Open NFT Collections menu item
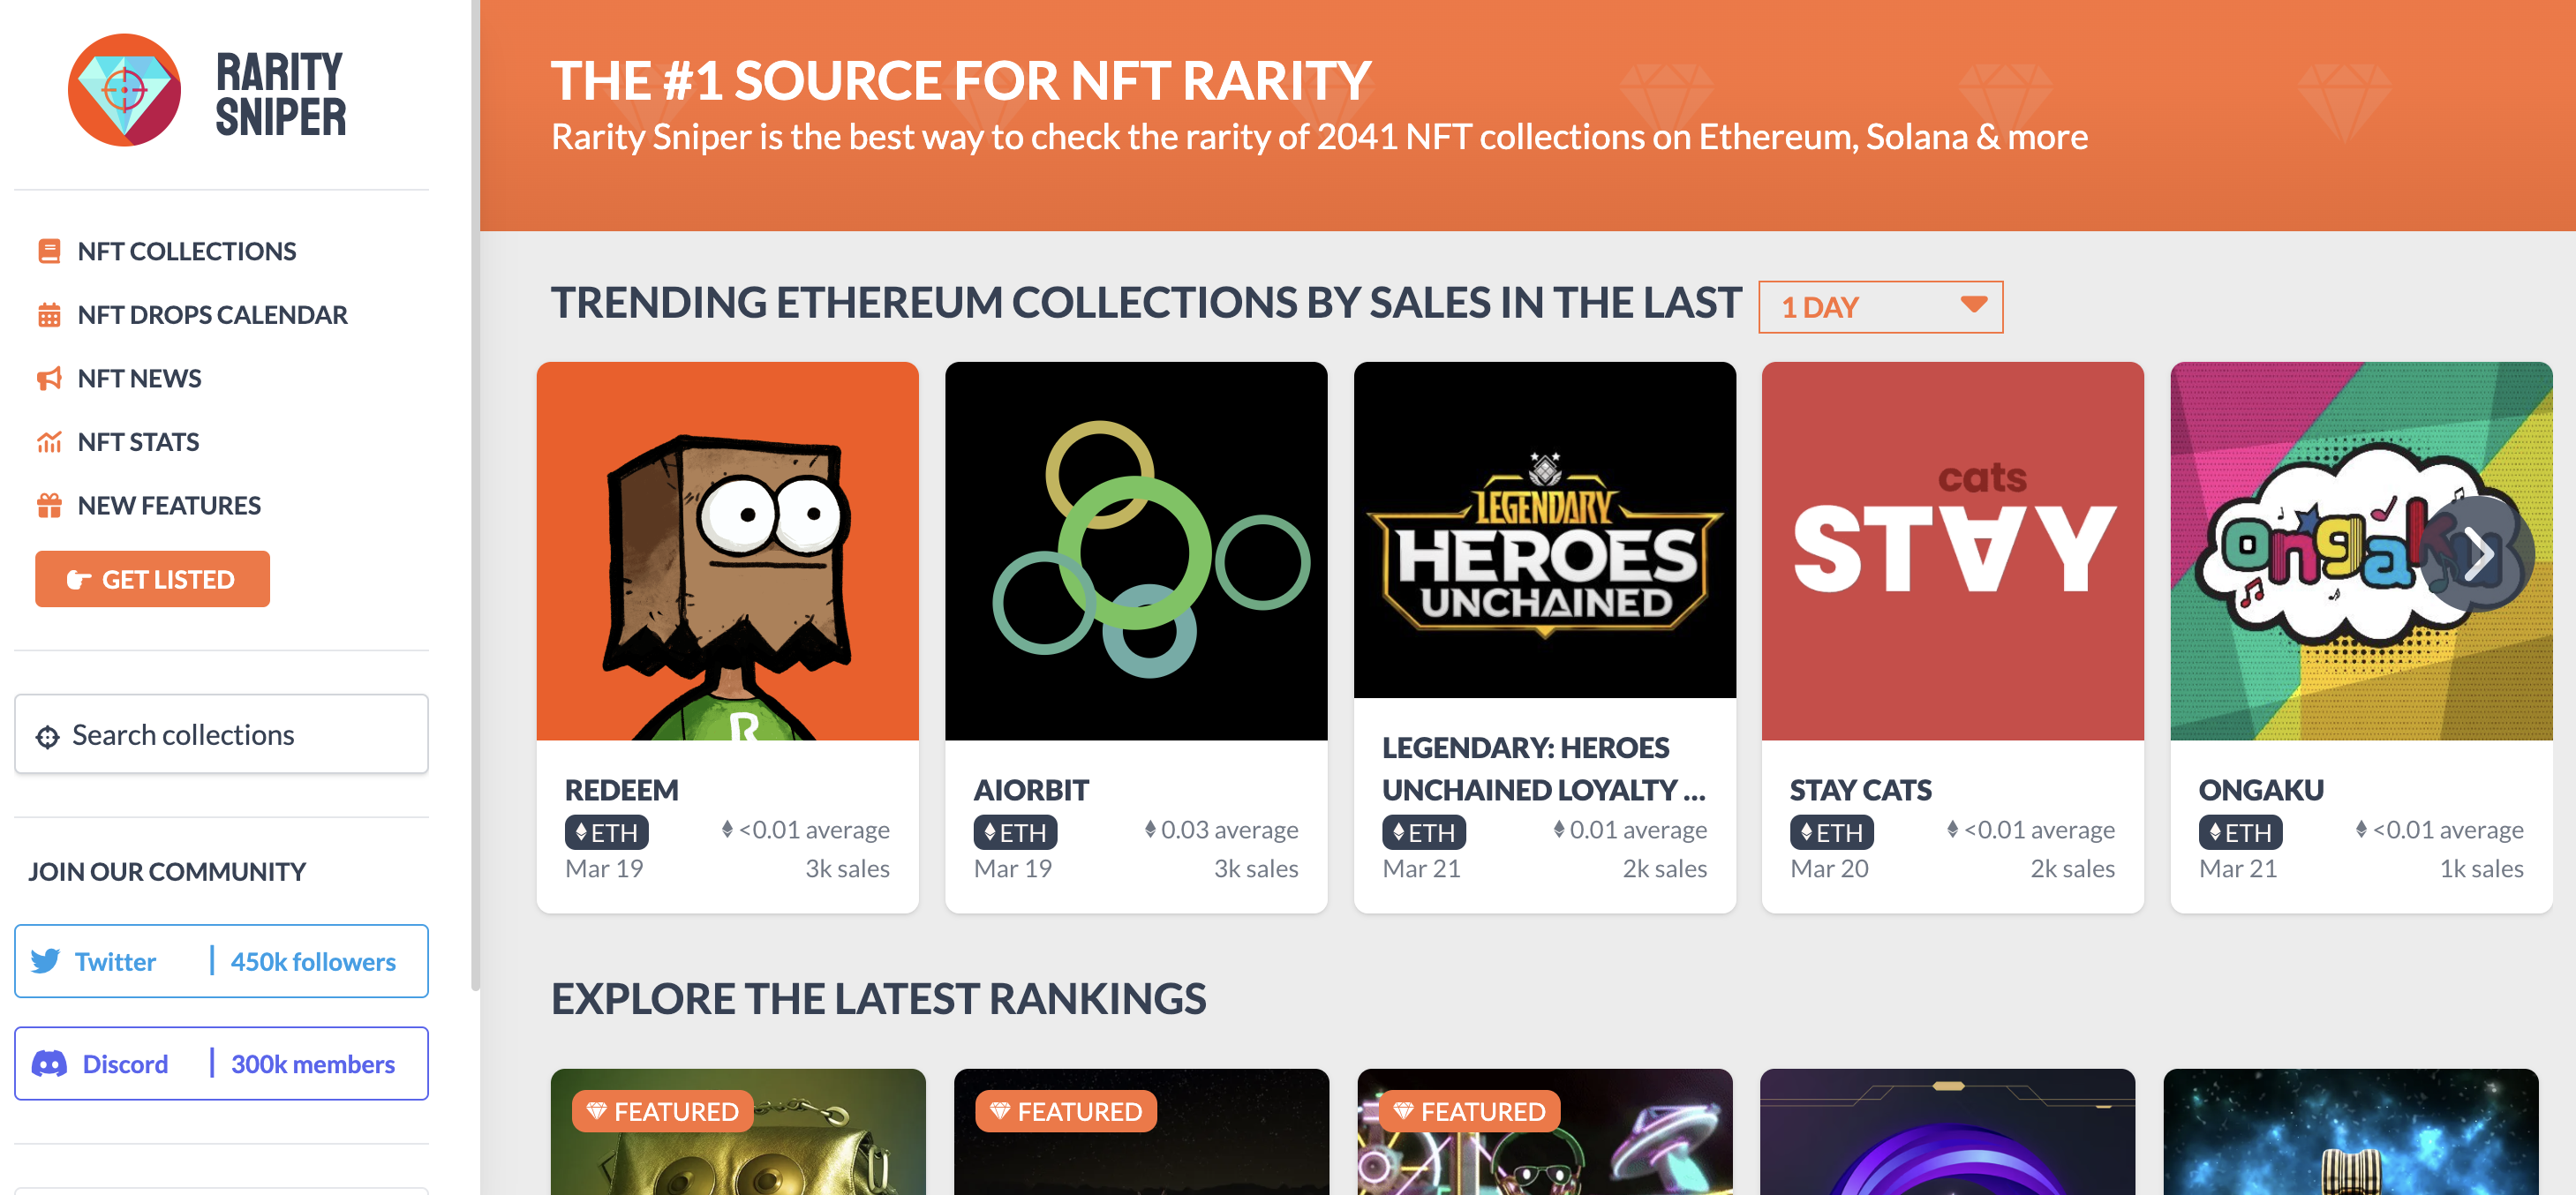The image size is (2576, 1195). click(x=186, y=251)
